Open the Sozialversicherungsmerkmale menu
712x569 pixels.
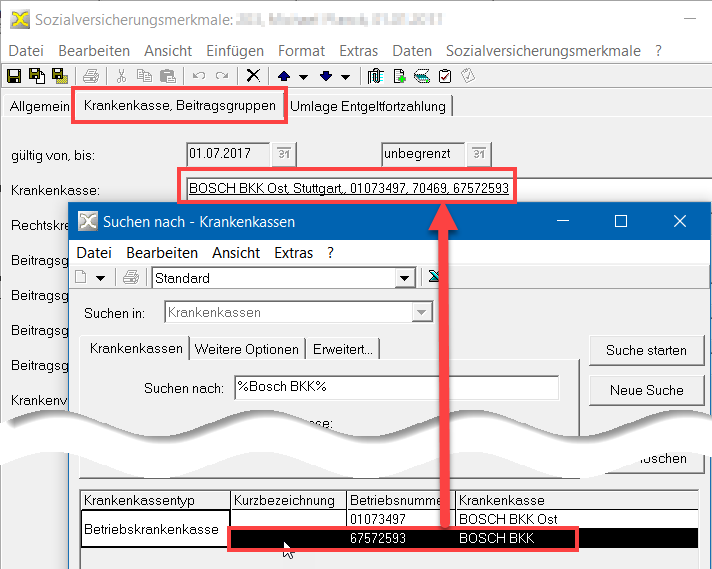click(x=543, y=51)
